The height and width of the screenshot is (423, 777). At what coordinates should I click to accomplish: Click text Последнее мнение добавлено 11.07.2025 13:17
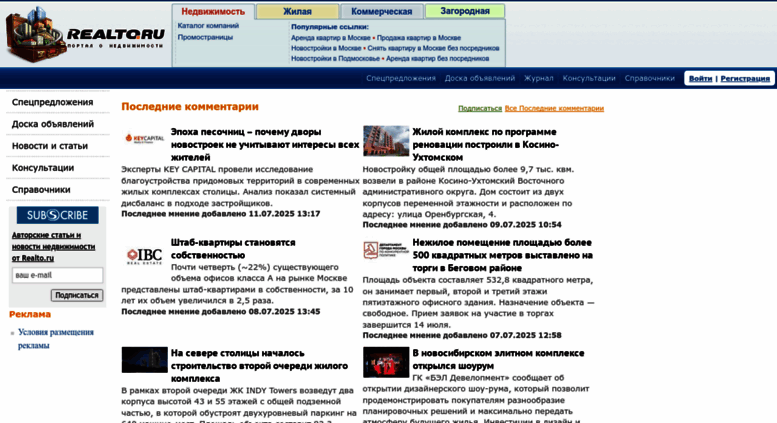pos(221,213)
